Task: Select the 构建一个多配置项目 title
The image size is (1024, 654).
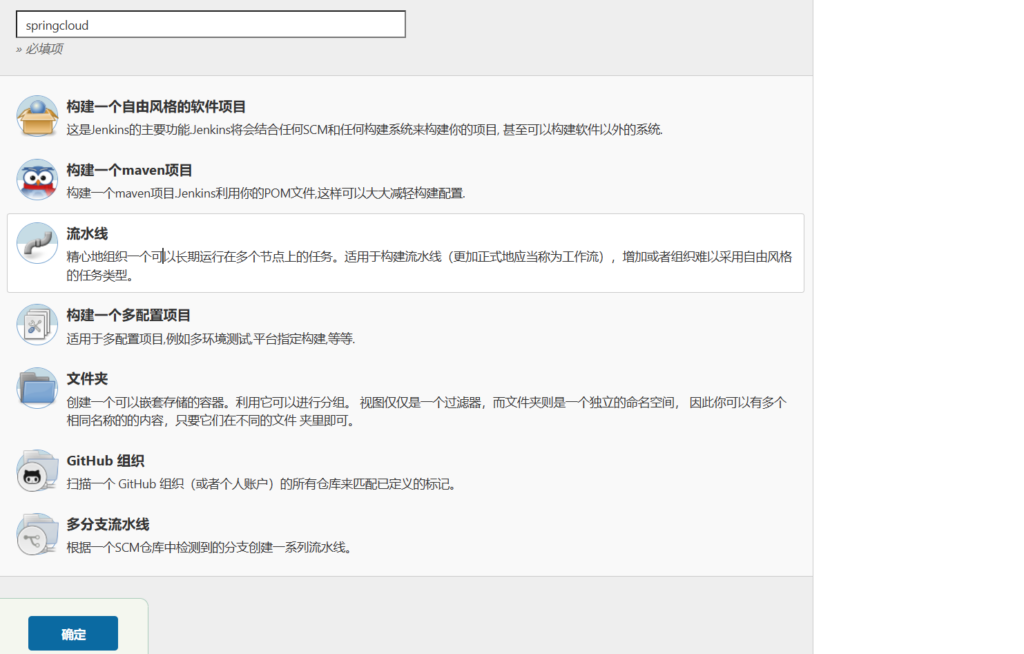Action: [128, 315]
